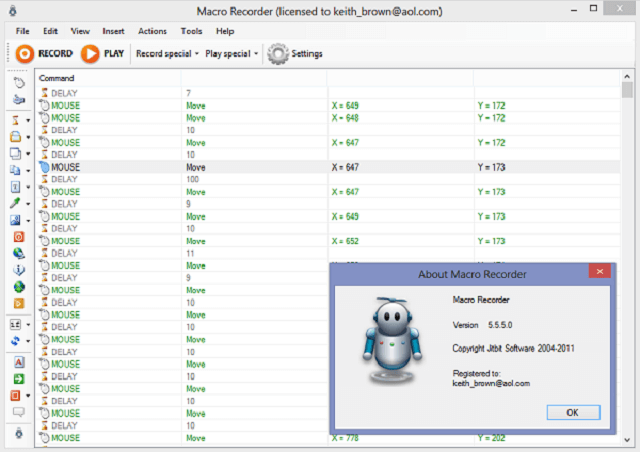640x452 pixels.
Task: Select the MOUSE row with X = 652
Action: pyautogui.click(x=328, y=241)
